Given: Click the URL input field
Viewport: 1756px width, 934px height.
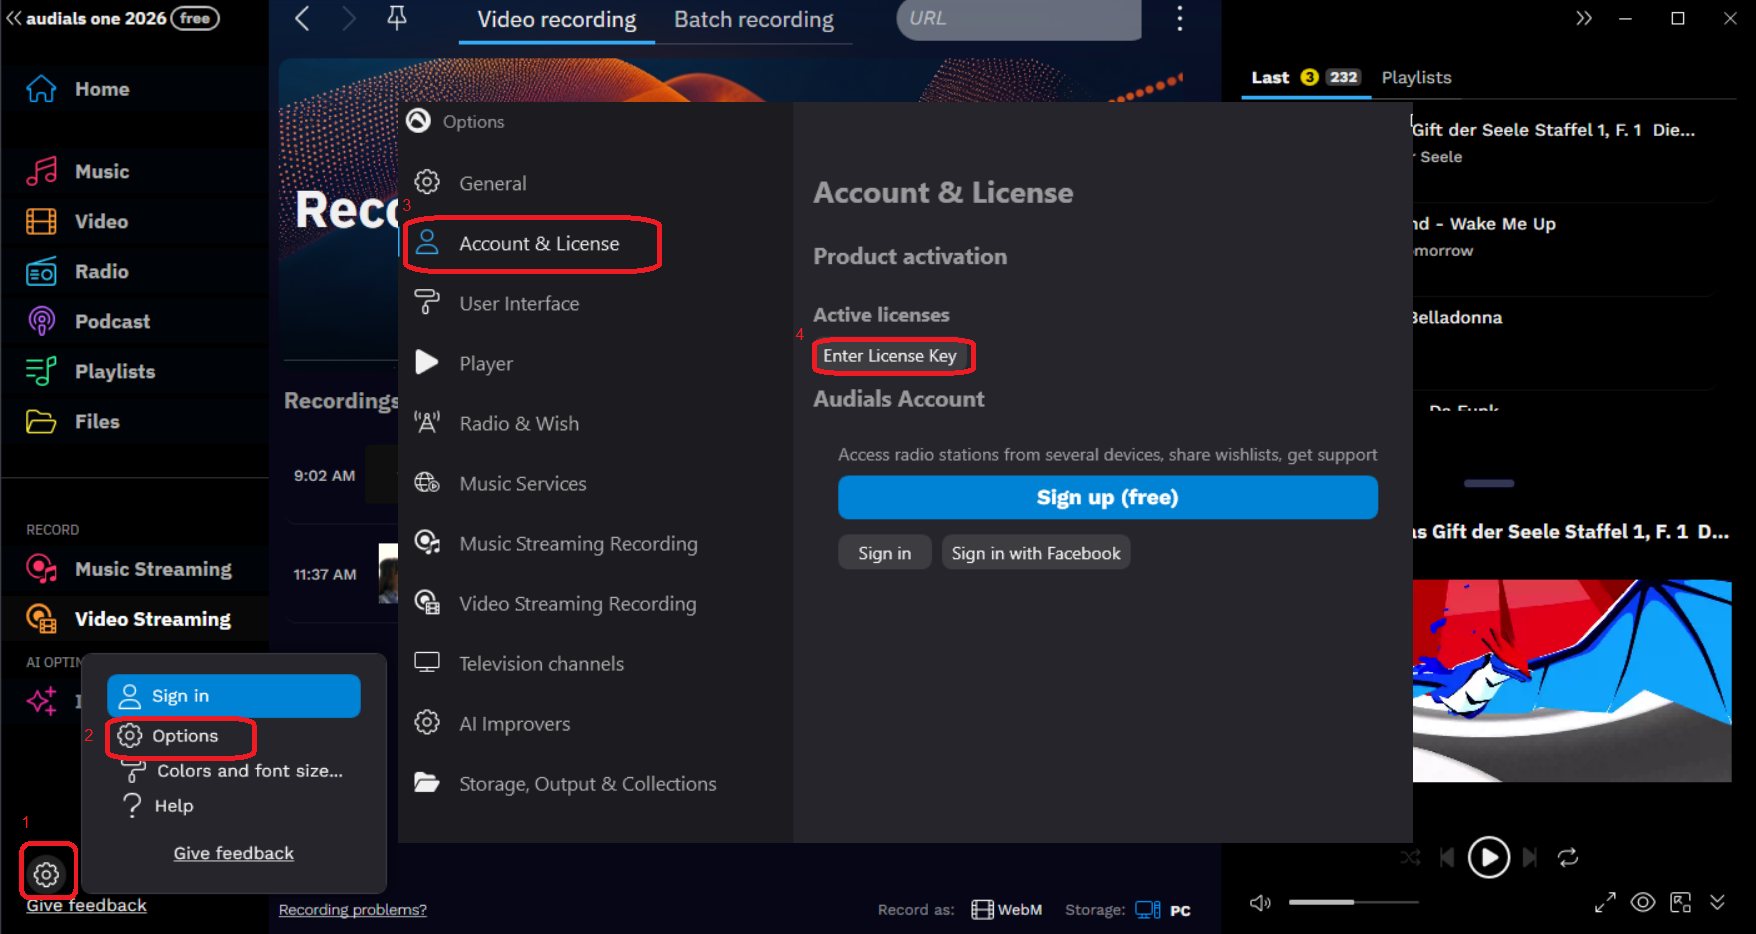Looking at the screenshot, I should [x=1017, y=18].
